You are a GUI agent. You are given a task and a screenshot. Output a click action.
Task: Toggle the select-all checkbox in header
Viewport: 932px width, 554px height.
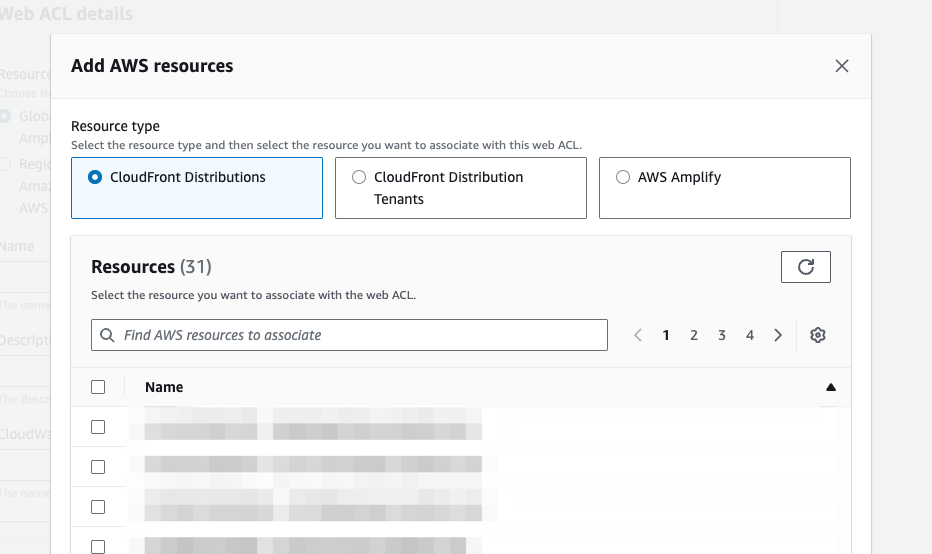[98, 387]
